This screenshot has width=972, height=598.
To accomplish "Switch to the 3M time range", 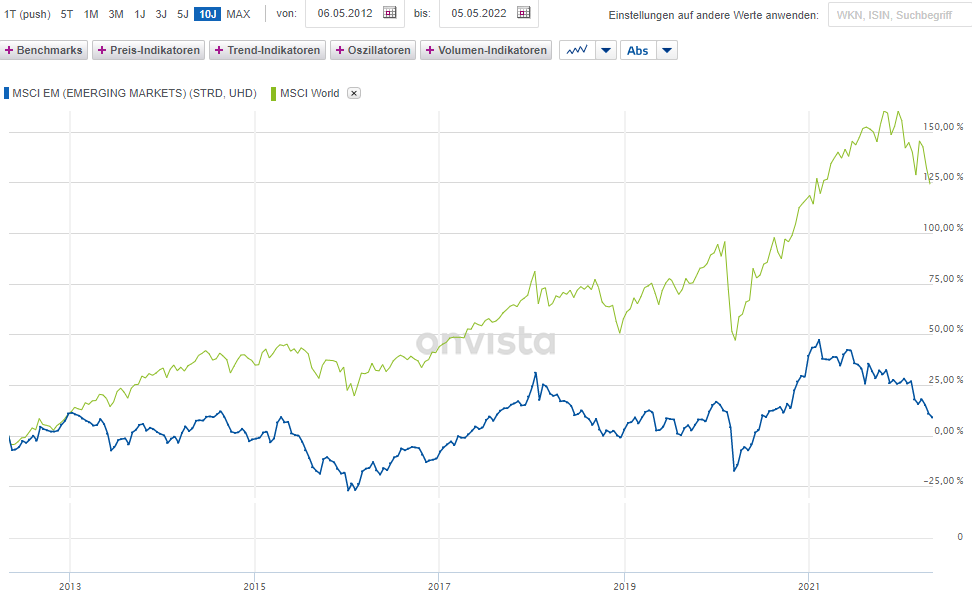I will tap(116, 14).
